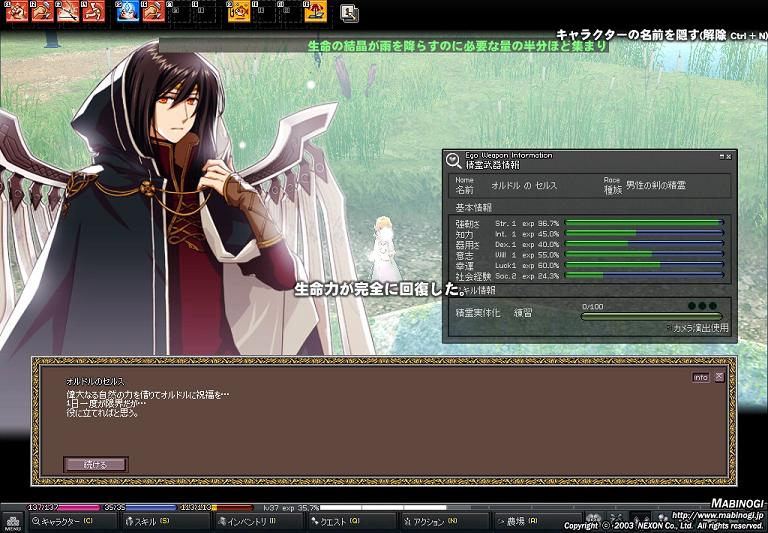Activate the orange fishing skill hotkey
Viewport: 768px width, 533px height.
point(239,11)
